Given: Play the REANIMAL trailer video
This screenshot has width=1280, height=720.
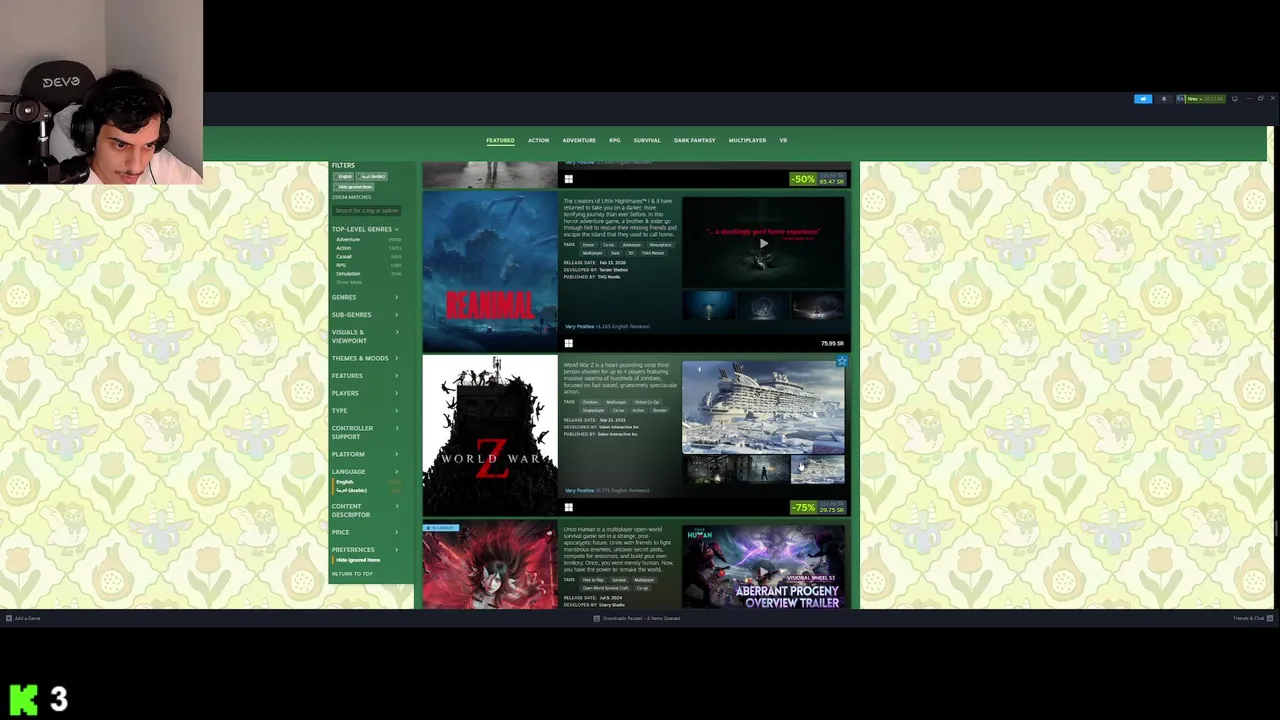Looking at the screenshot, I should [x=763, y=243].
